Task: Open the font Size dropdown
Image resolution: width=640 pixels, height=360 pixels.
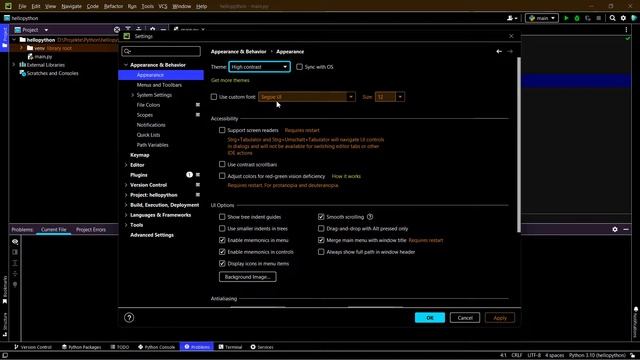Action: 390,97
